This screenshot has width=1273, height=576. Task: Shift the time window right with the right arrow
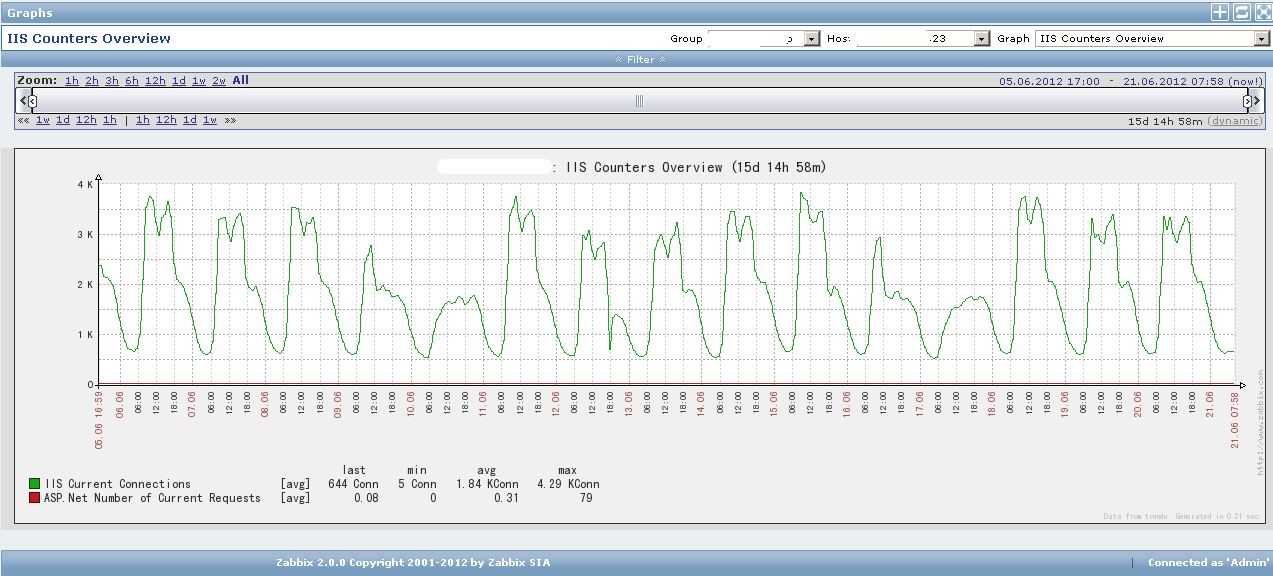click(x=1257, y=100)
